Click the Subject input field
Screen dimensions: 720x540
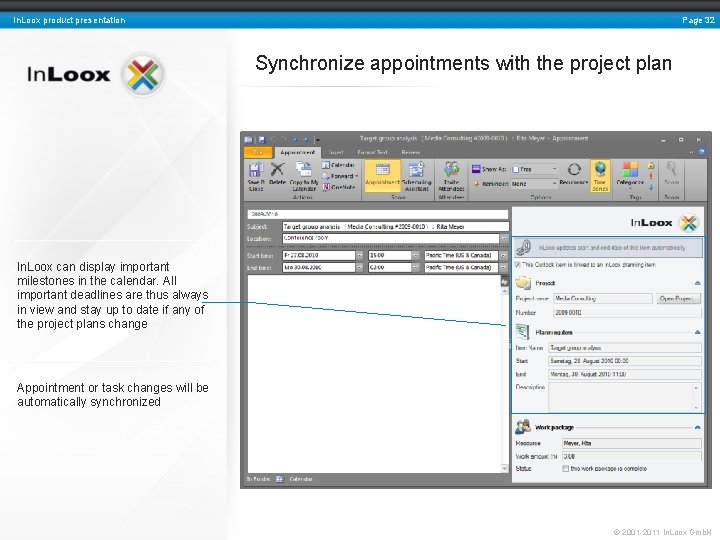point(395,226)
